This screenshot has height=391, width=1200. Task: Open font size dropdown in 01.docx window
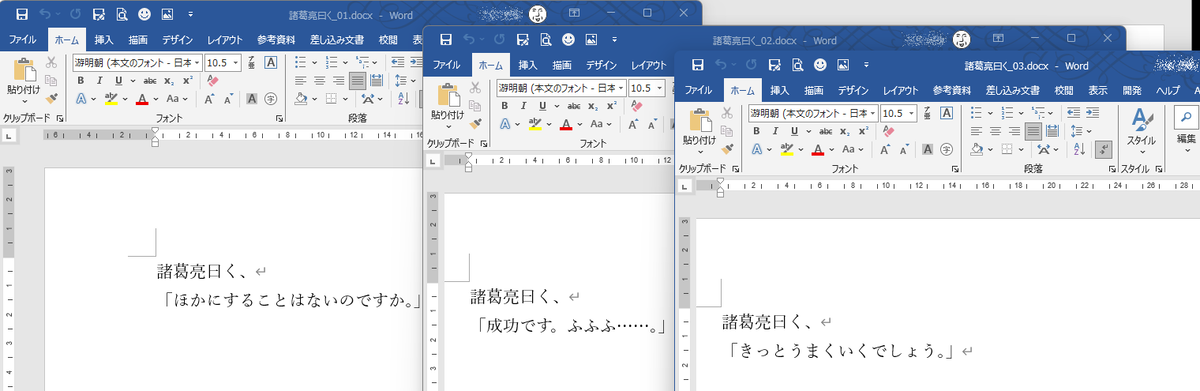tap(235, 62)
